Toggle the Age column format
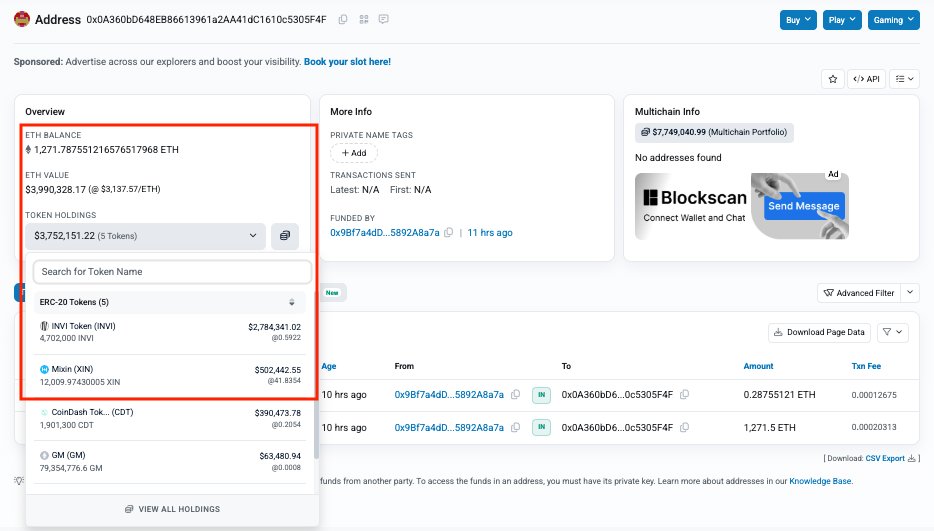The width and height of the screenshot is (934, 531). 329,367
